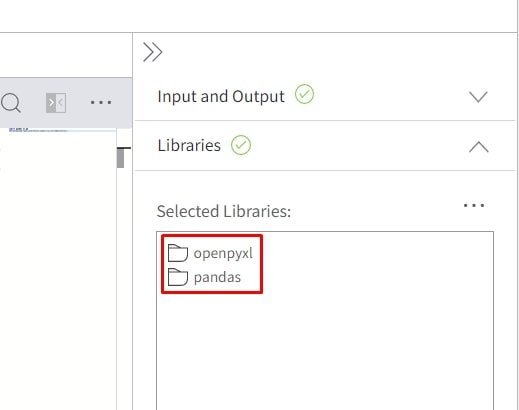Click the pandas folder icon

click(x=178, y=277)
